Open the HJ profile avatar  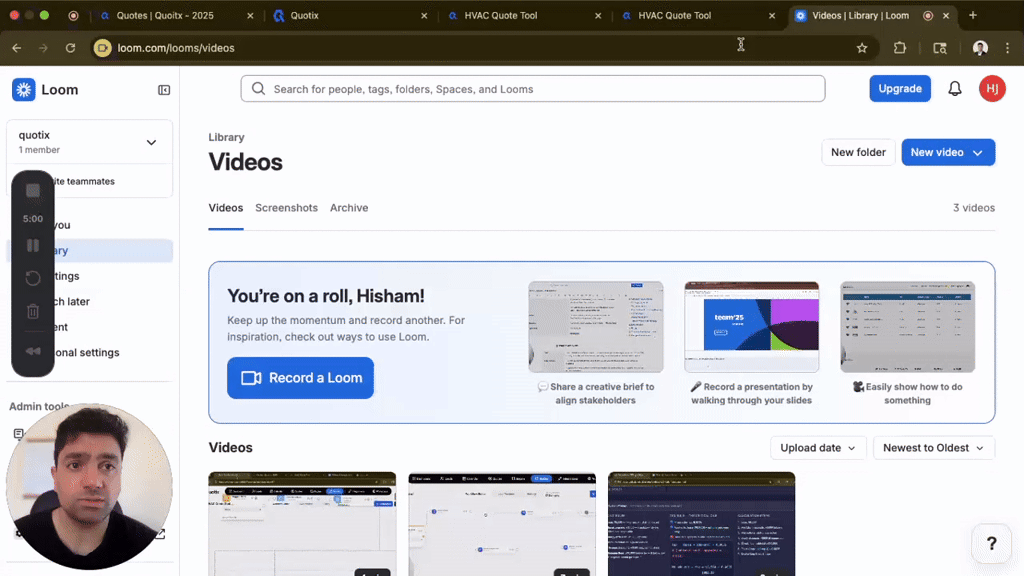tap(992, 89)
